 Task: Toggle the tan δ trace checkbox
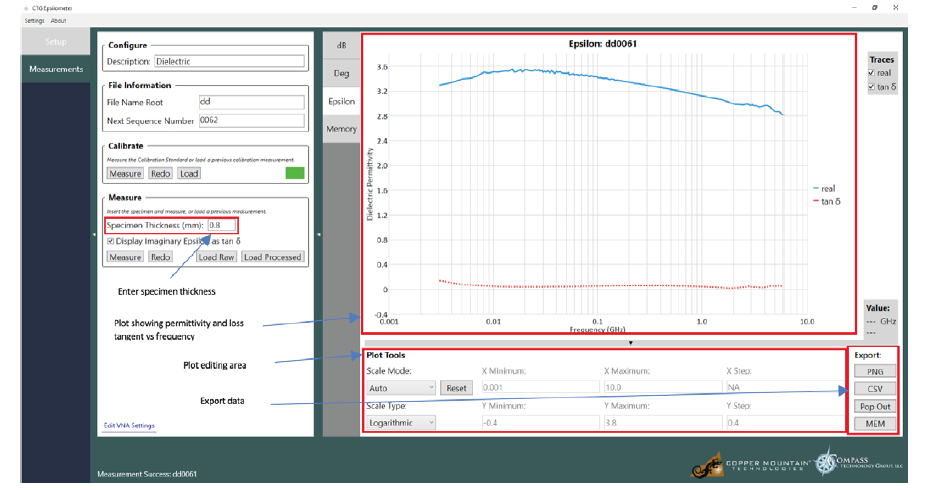point(872,87)
